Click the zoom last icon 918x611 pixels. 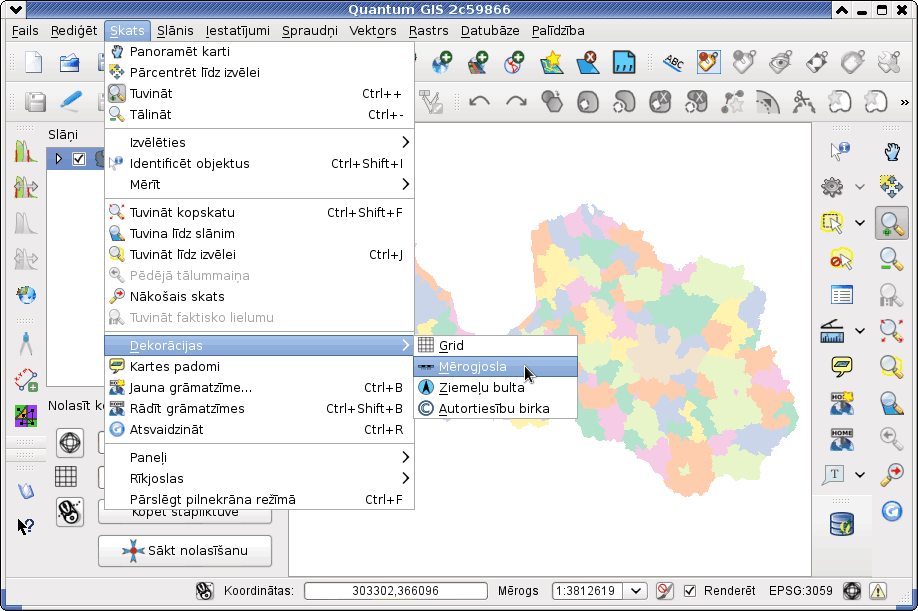point(892,438)
